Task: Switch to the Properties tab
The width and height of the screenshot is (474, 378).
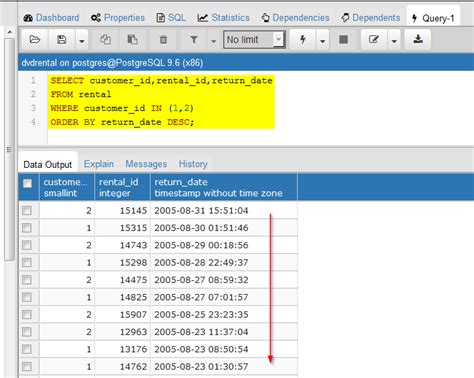Action: tap(118, 18)
